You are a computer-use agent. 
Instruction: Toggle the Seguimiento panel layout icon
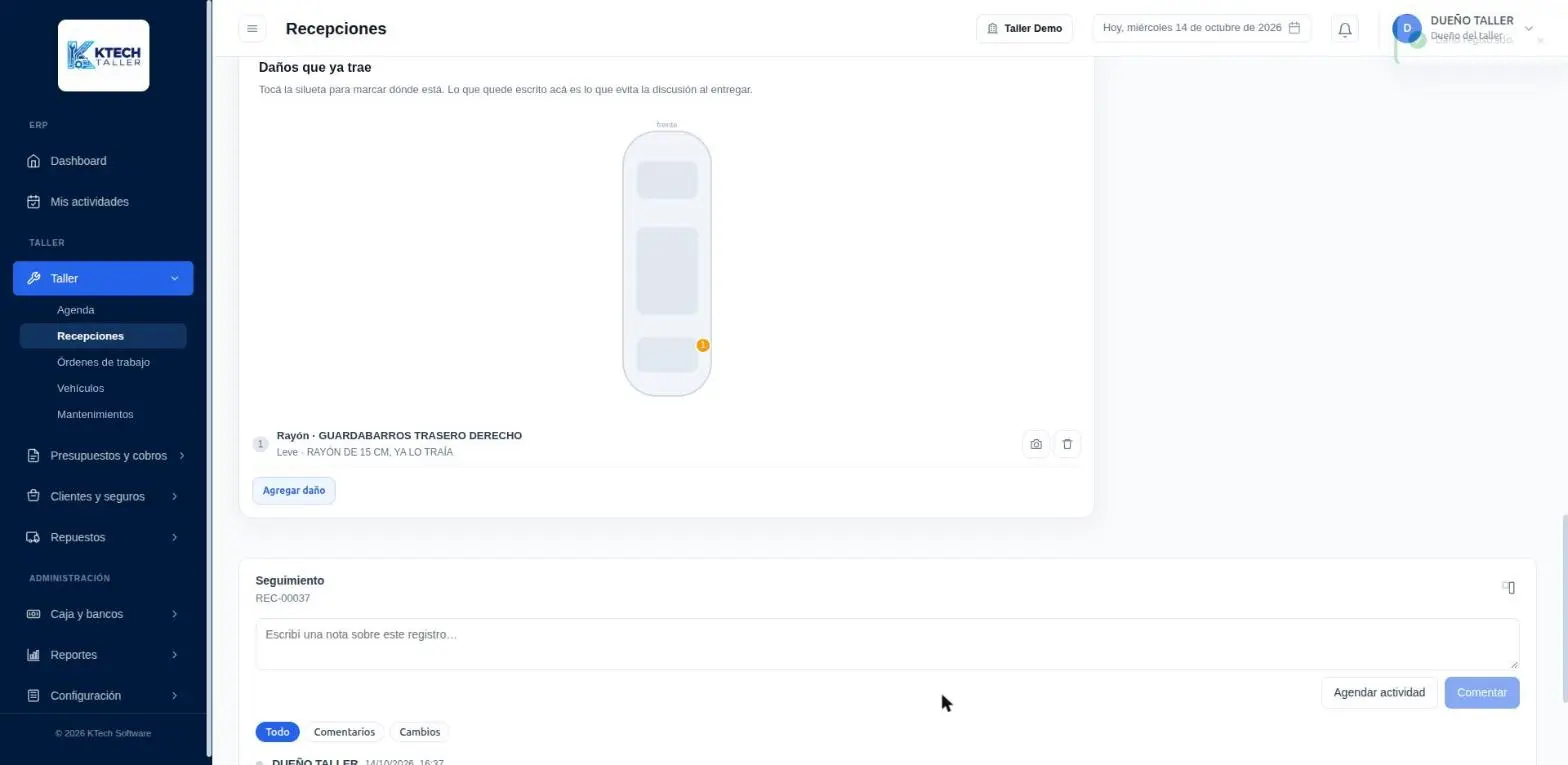click(x=1509, y=588)
